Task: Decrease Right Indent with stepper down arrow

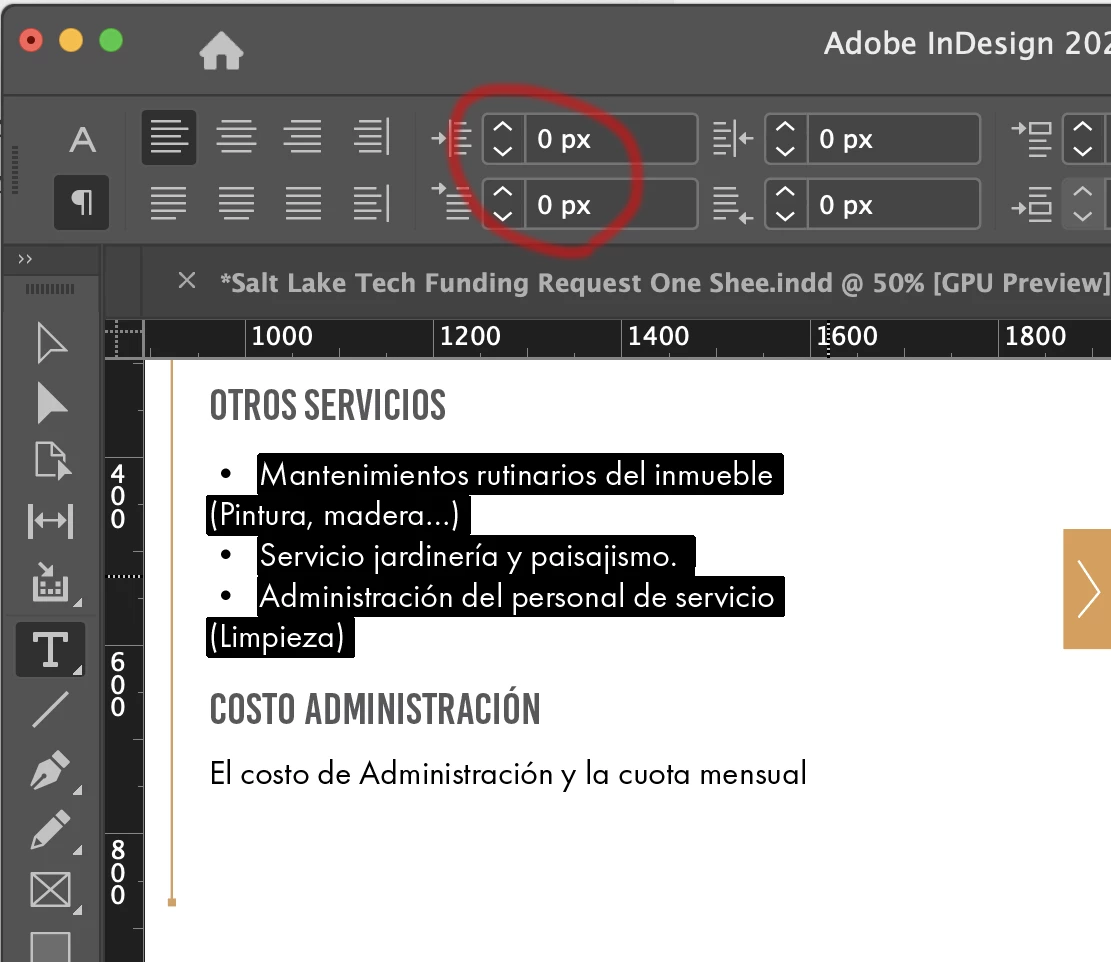Action: coord(785,151)
